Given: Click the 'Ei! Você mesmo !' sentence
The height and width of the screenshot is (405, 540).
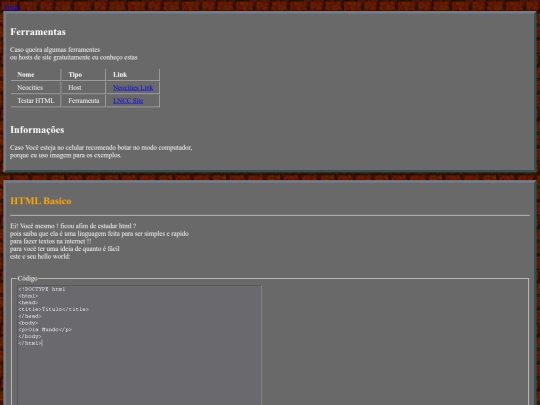Looking at the screenshot, I should [x=73, y=226].
